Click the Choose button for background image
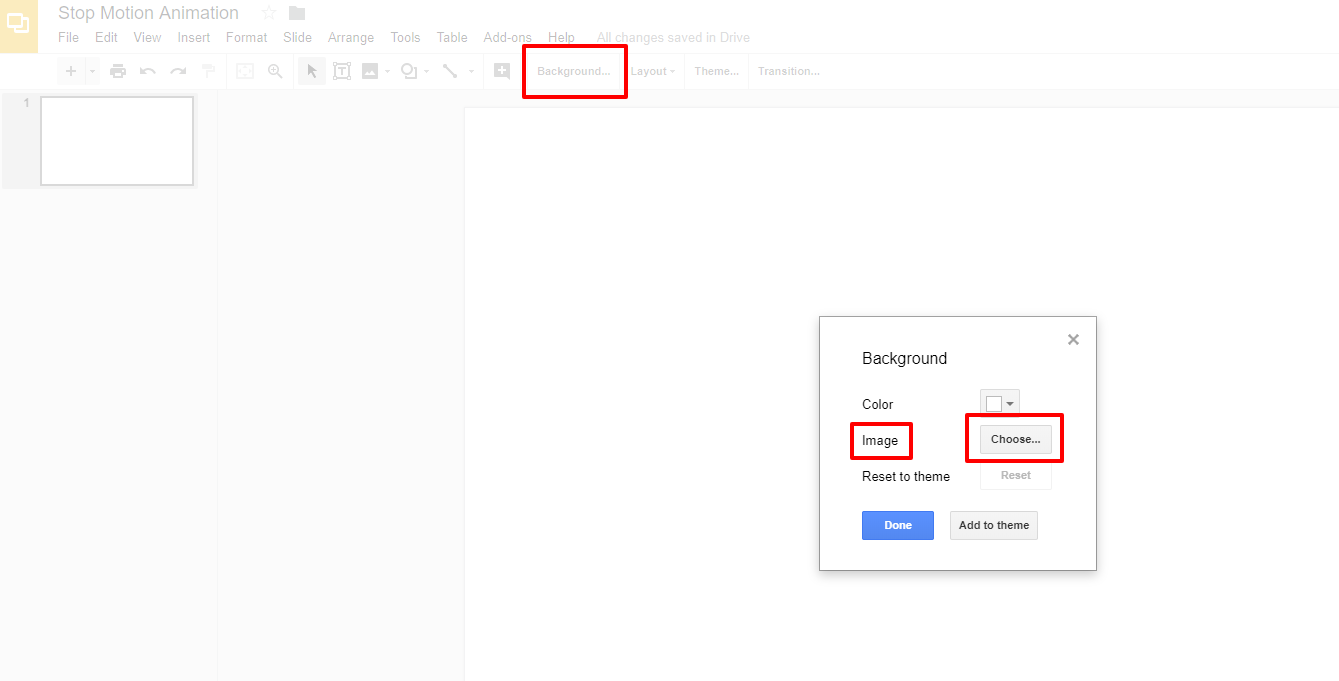Screen dimensions: 1339x681 pyautogui.click(x=1014, y=438)
